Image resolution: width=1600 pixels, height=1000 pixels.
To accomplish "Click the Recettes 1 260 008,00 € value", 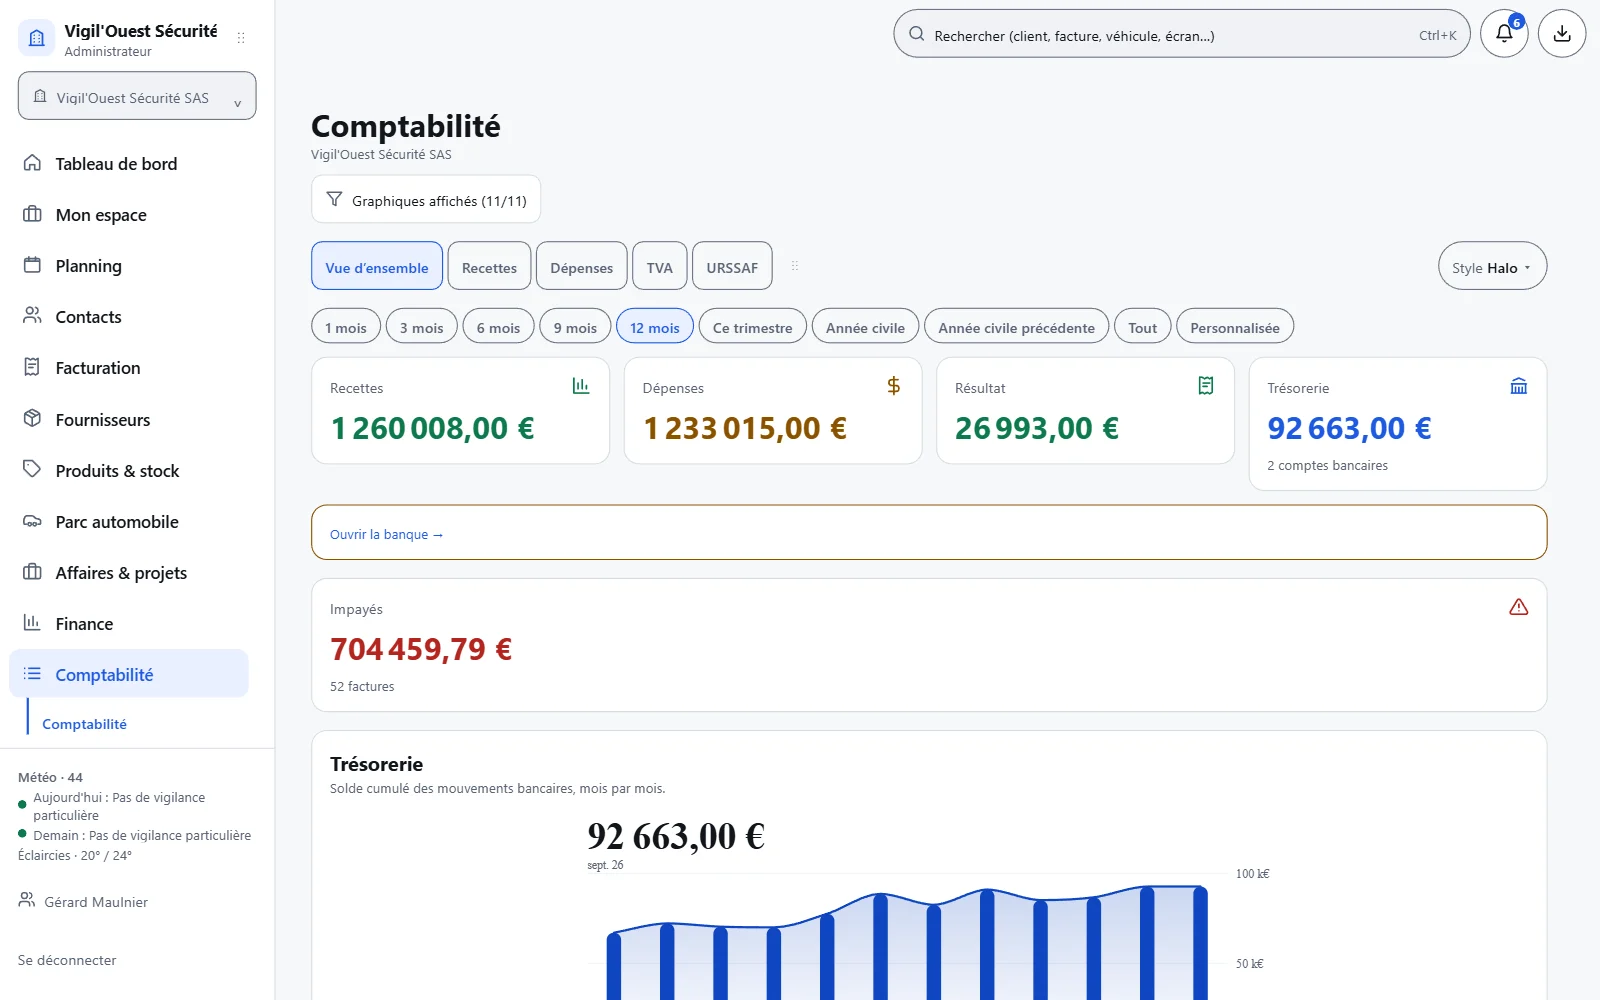I will click(432, 428).
